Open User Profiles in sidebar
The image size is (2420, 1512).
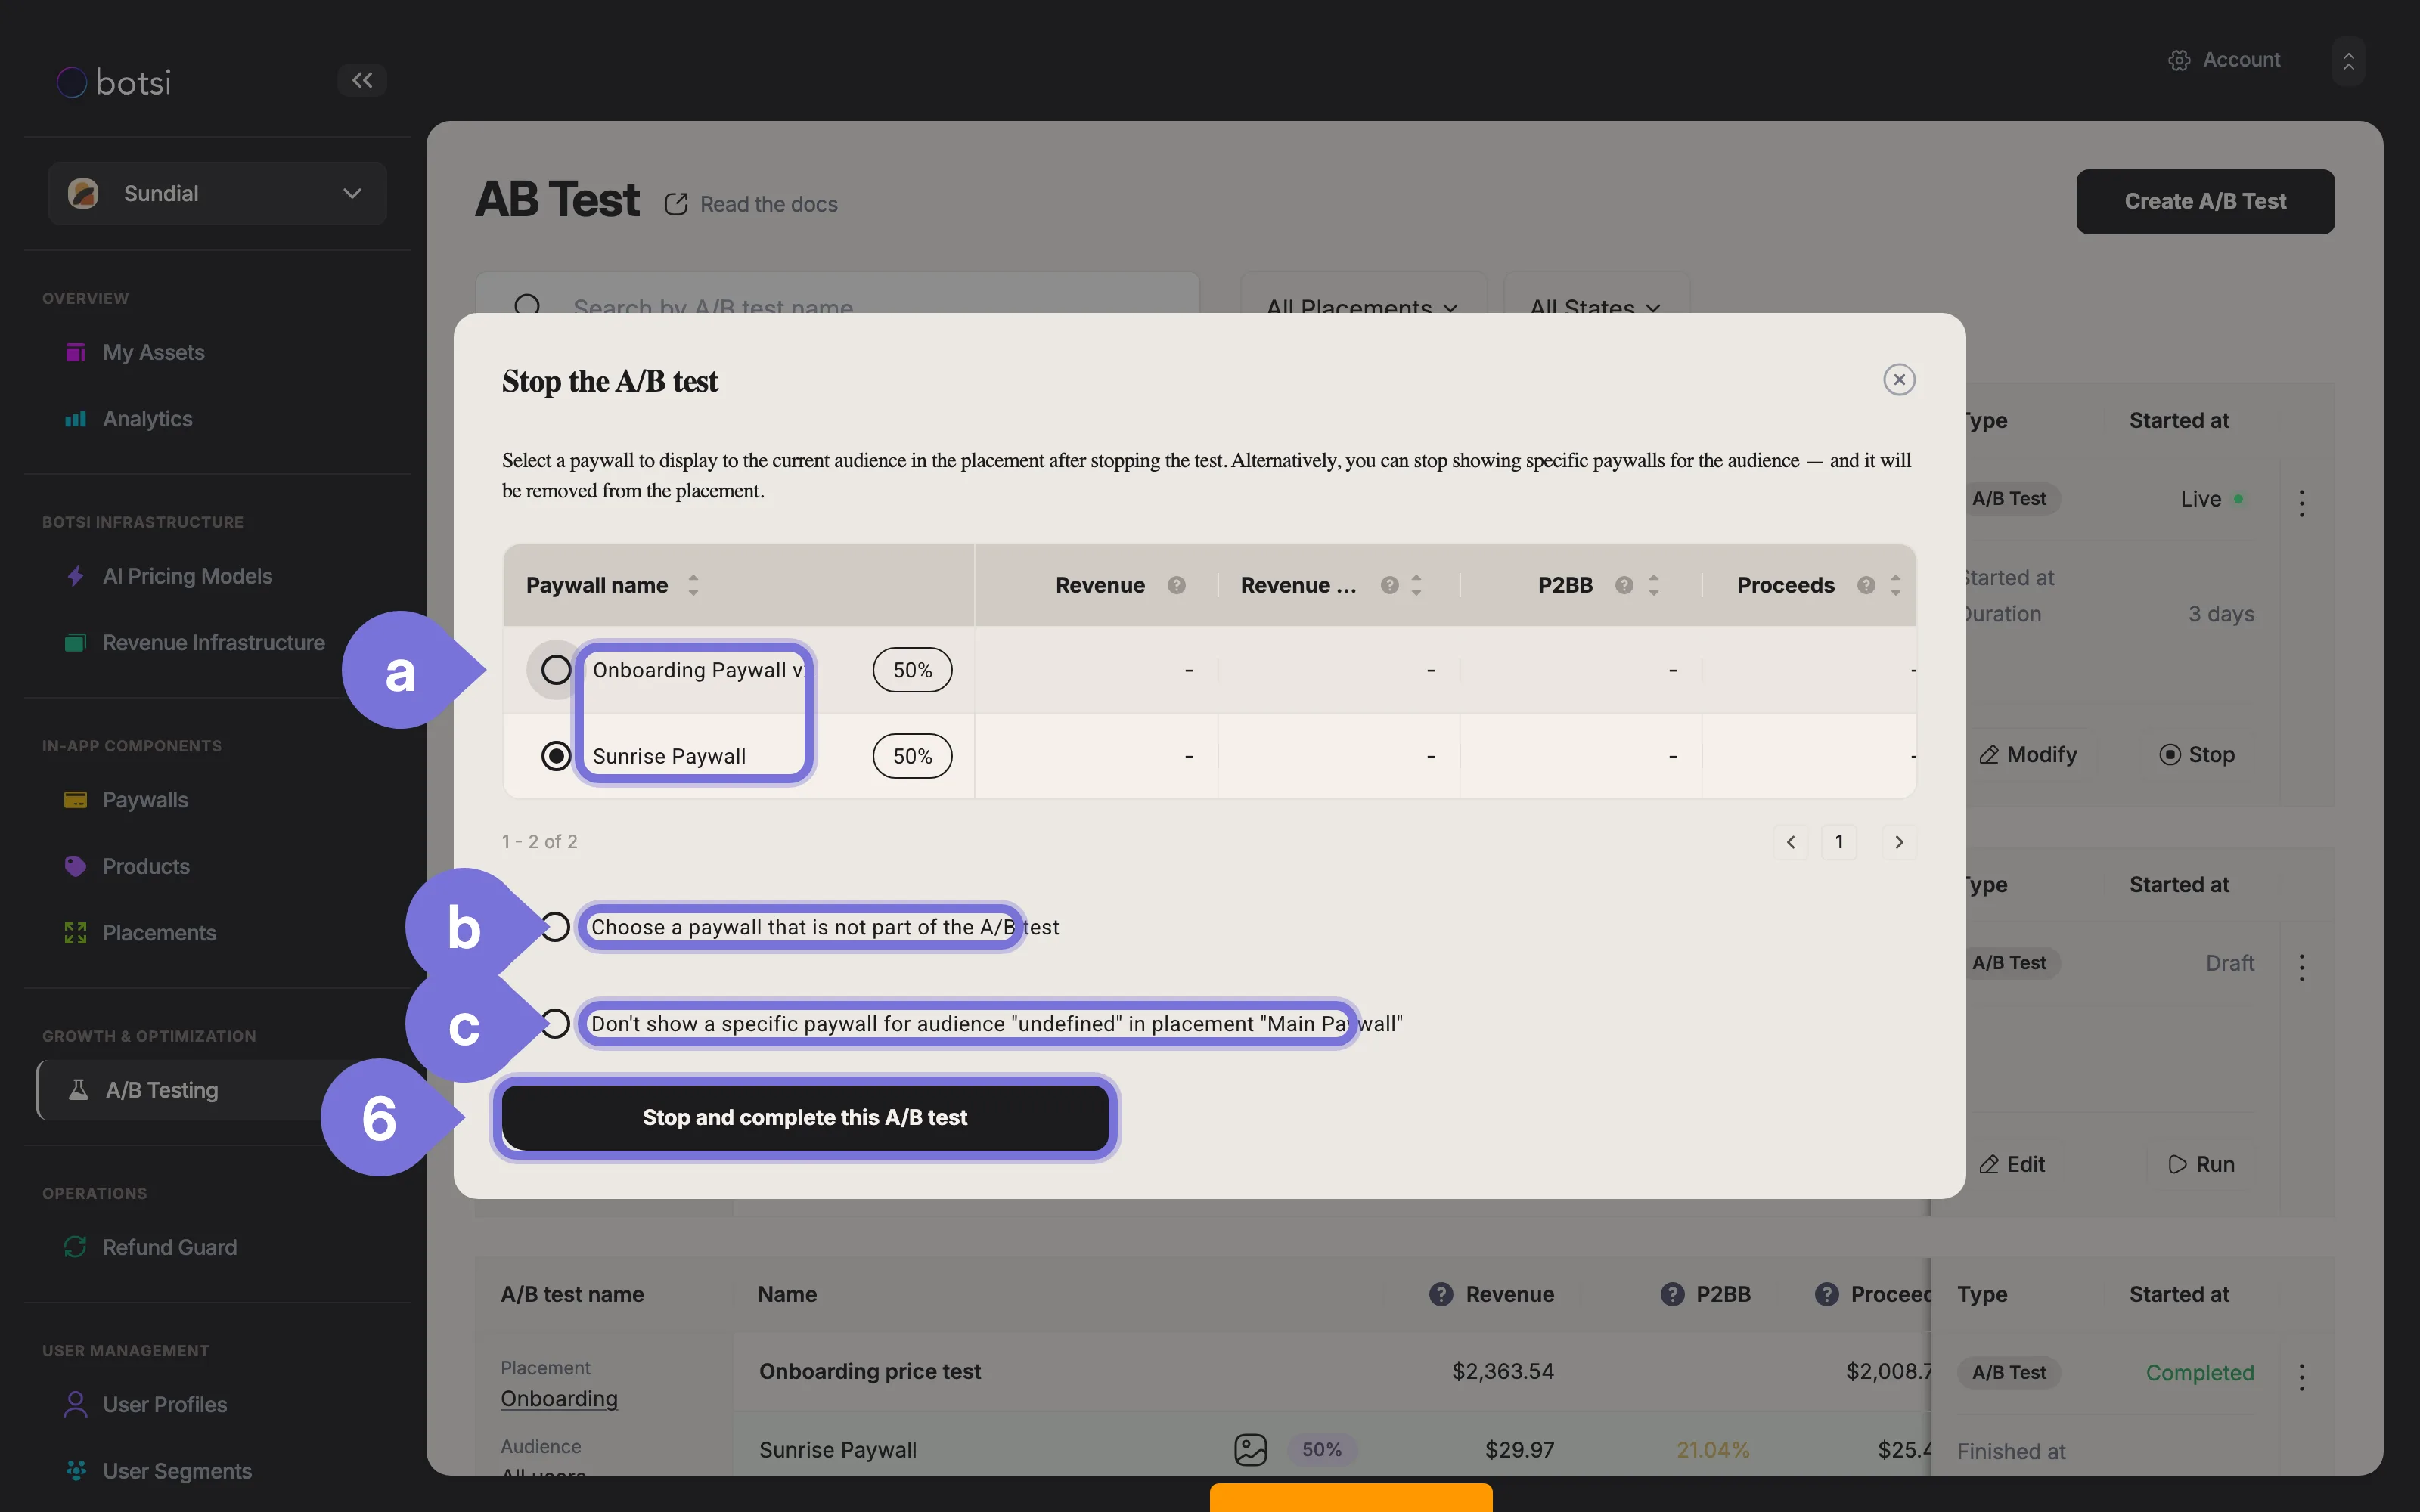[164, 1404]
